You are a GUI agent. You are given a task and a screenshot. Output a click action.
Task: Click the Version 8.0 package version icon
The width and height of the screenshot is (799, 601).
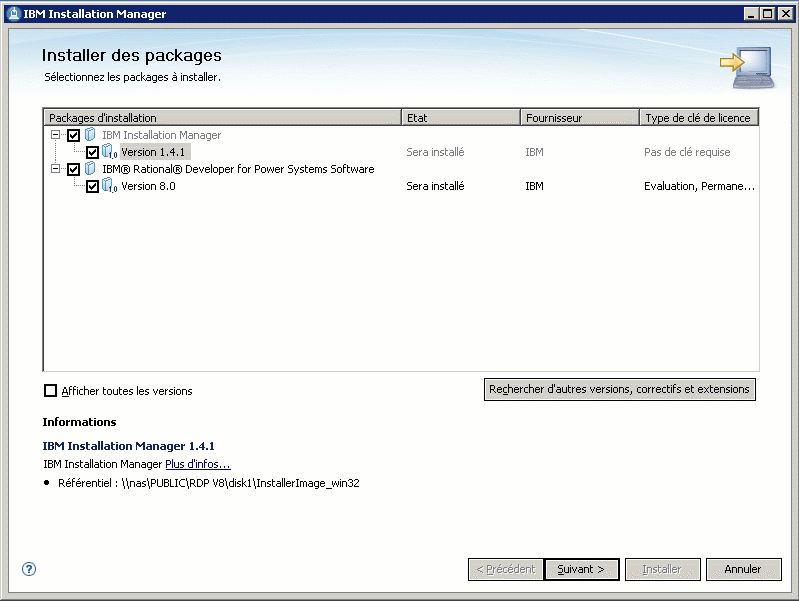point(110,186)
